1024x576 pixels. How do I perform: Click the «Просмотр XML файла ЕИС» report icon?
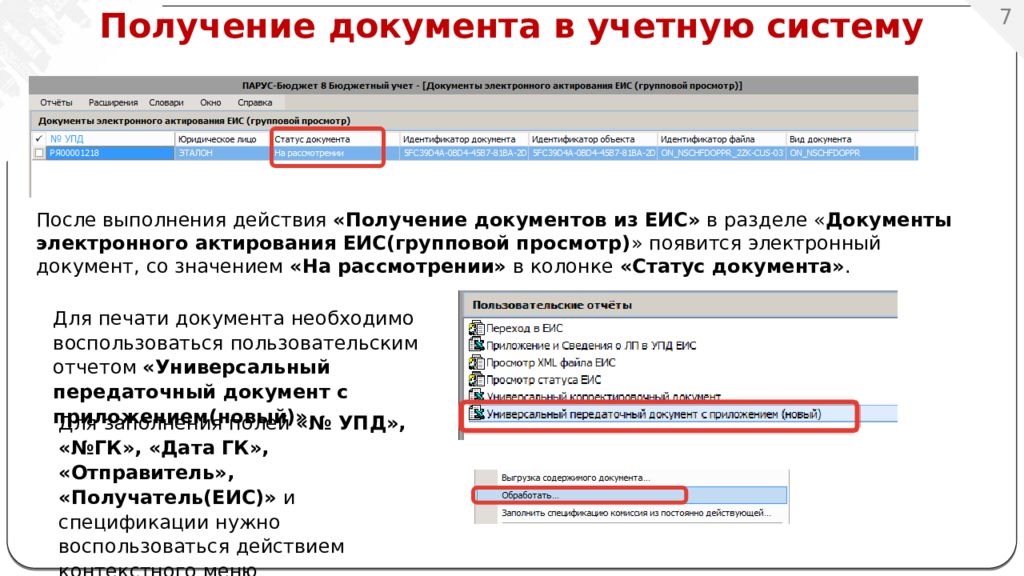coord(477,362)
